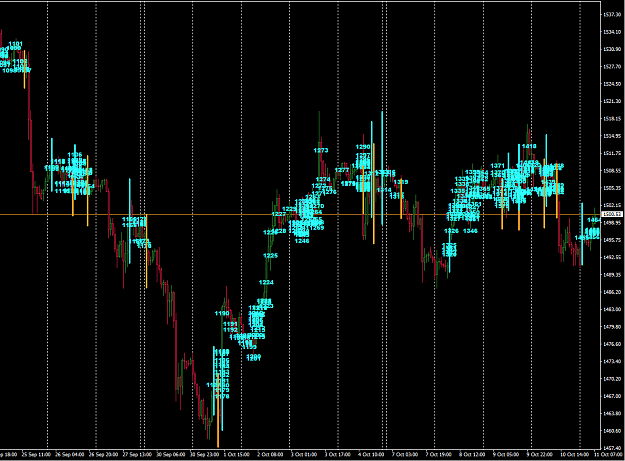Click the 25 Sep 11:00 time label

tap(36, 454)
